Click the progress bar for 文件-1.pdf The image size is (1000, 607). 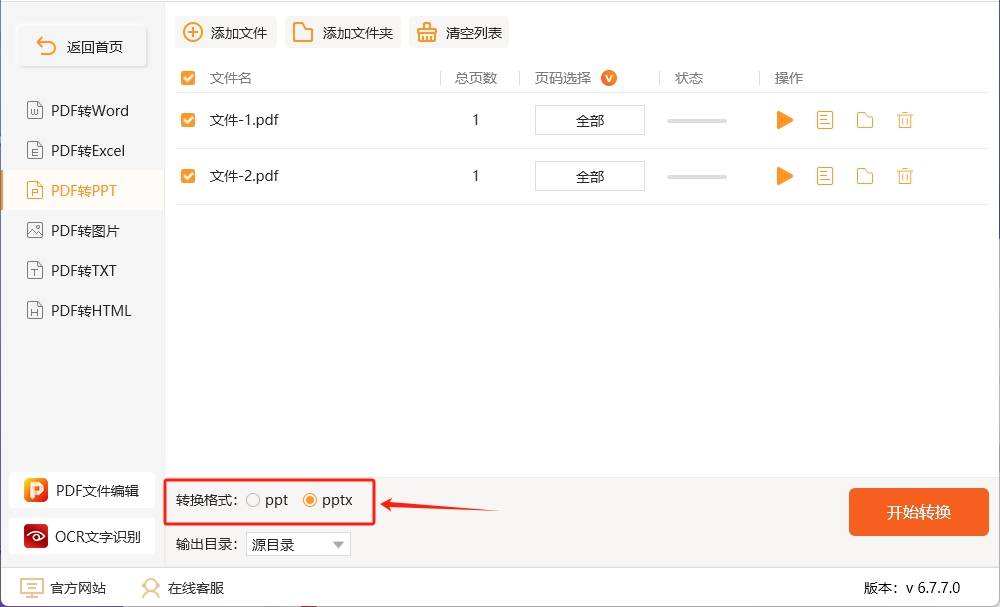click(696, 119)
